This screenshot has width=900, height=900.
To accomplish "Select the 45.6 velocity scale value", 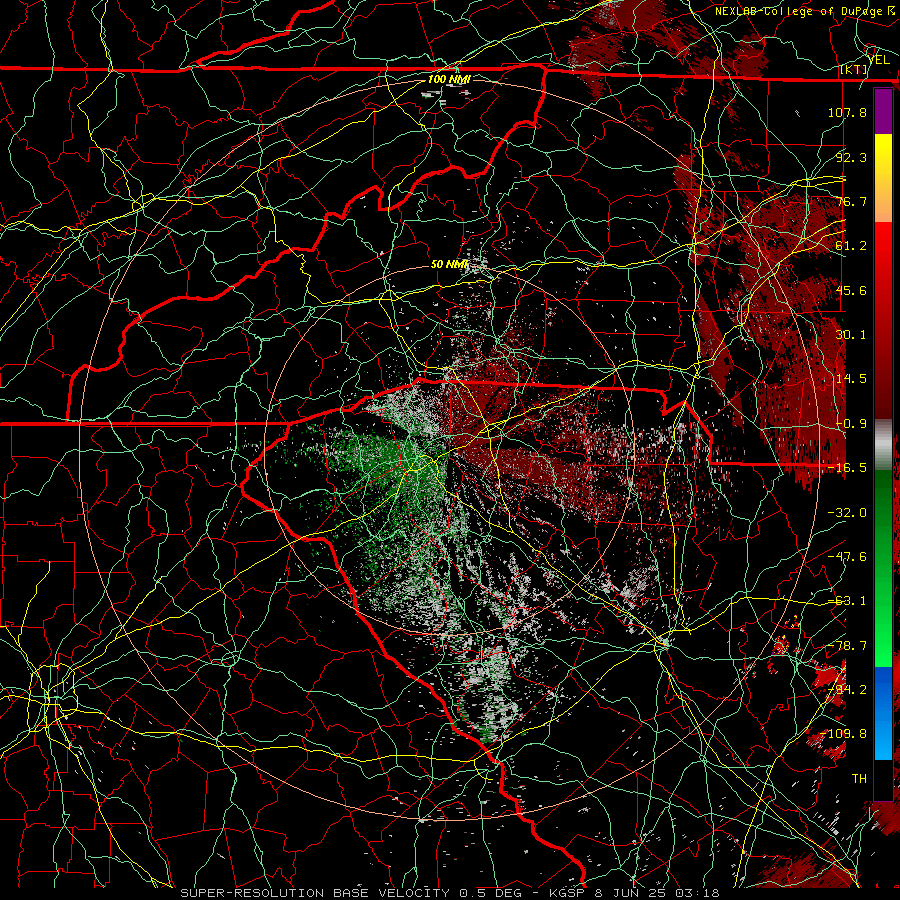I will coord(851,290).
